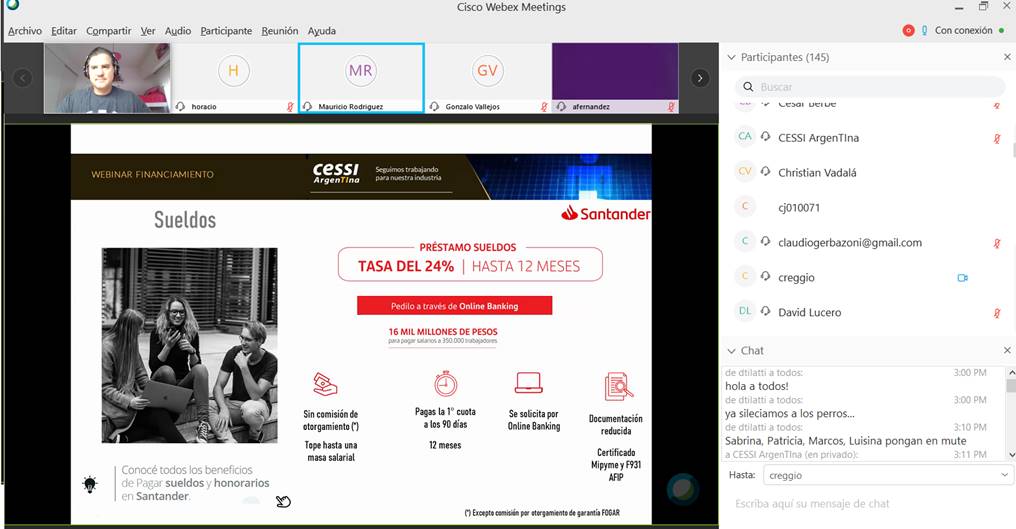Open the Reunión menu
The width and height of the screenshot is (1016, 529).
pos(280,30)
